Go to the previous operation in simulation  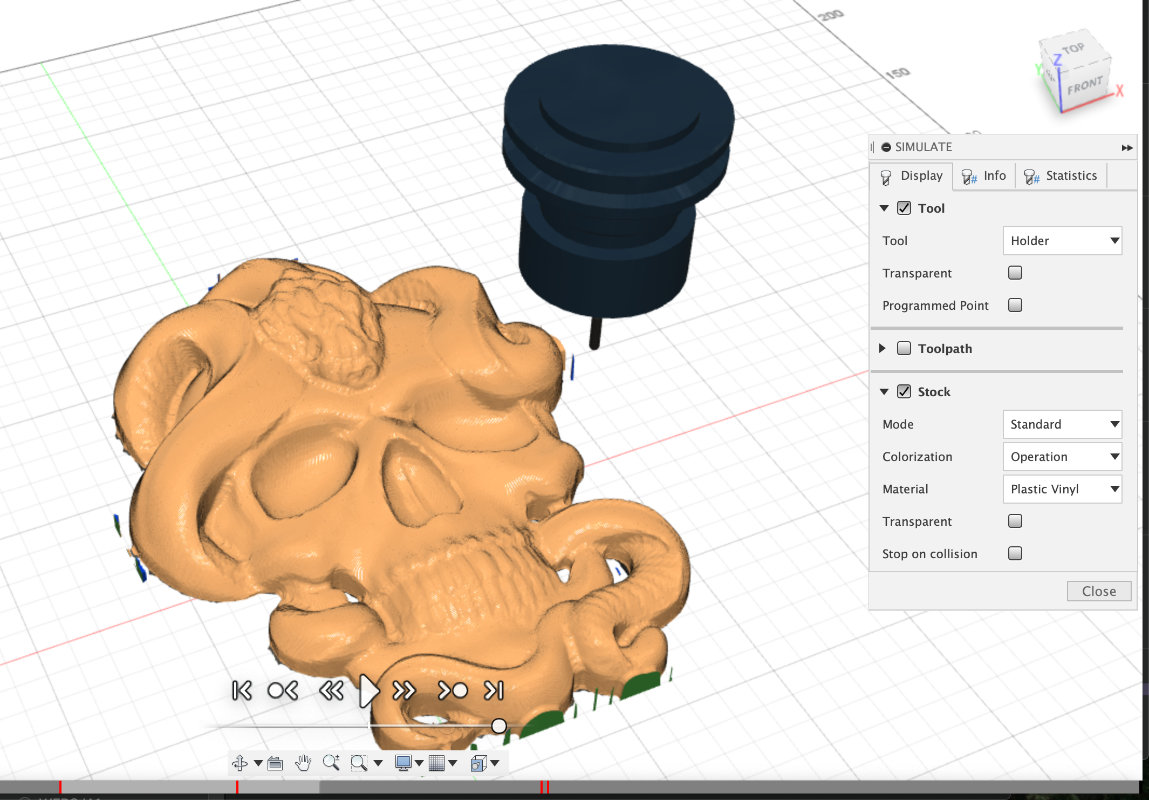point(282,690)
